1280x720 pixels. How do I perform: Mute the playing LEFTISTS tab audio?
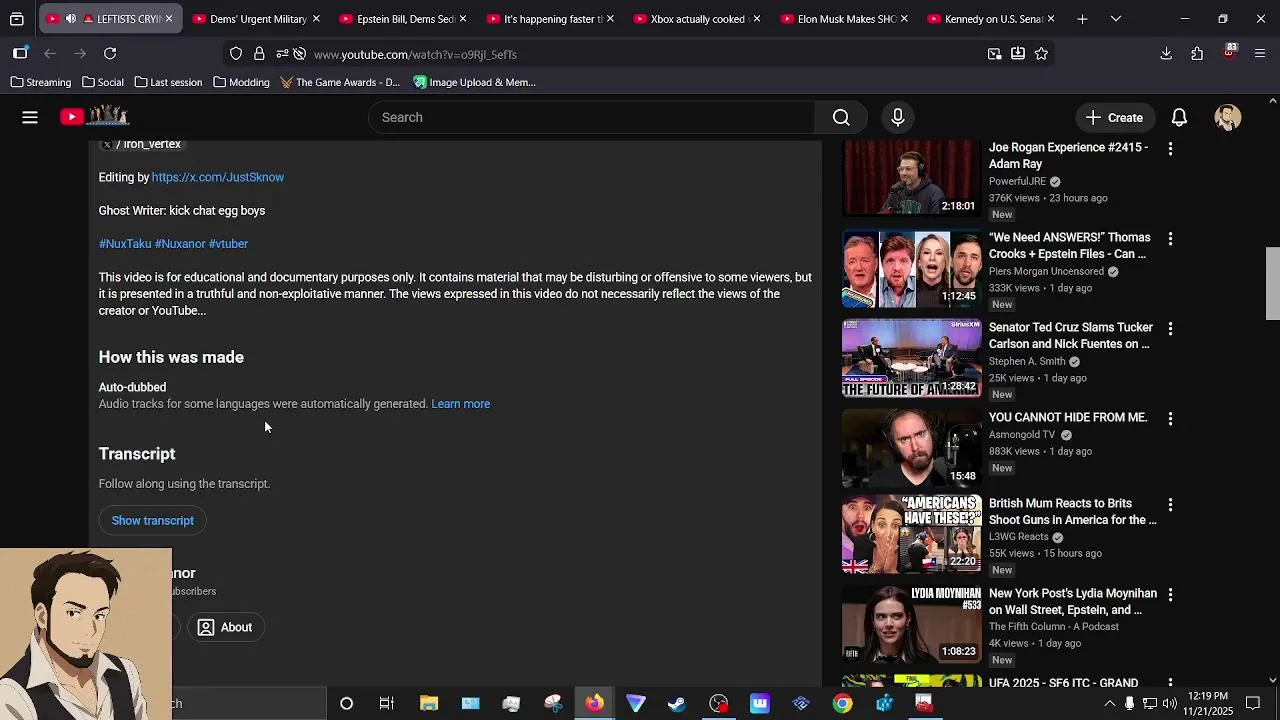point(71,18)
